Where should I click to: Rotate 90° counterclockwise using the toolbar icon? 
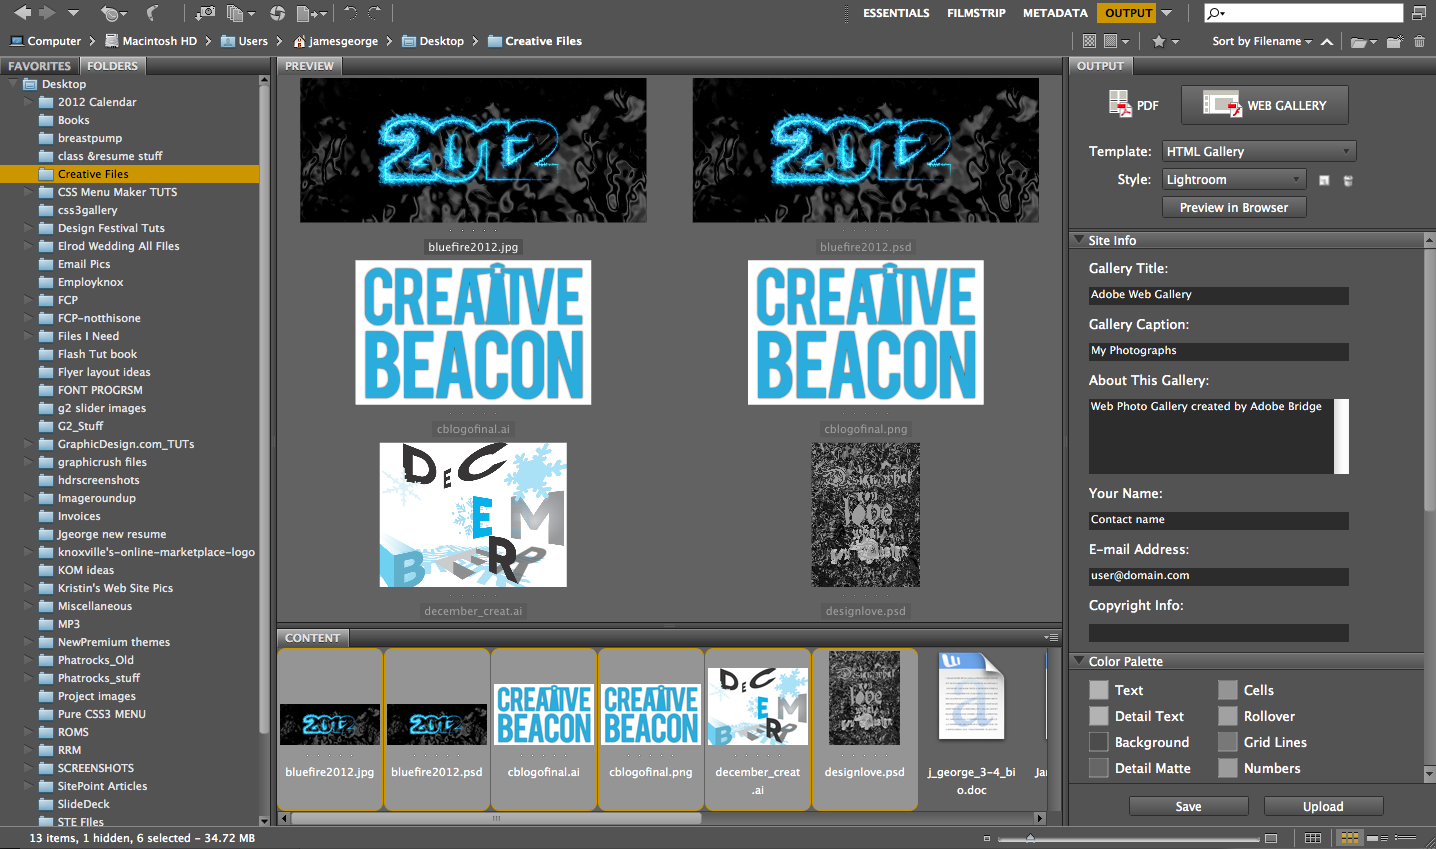(350, 13)
